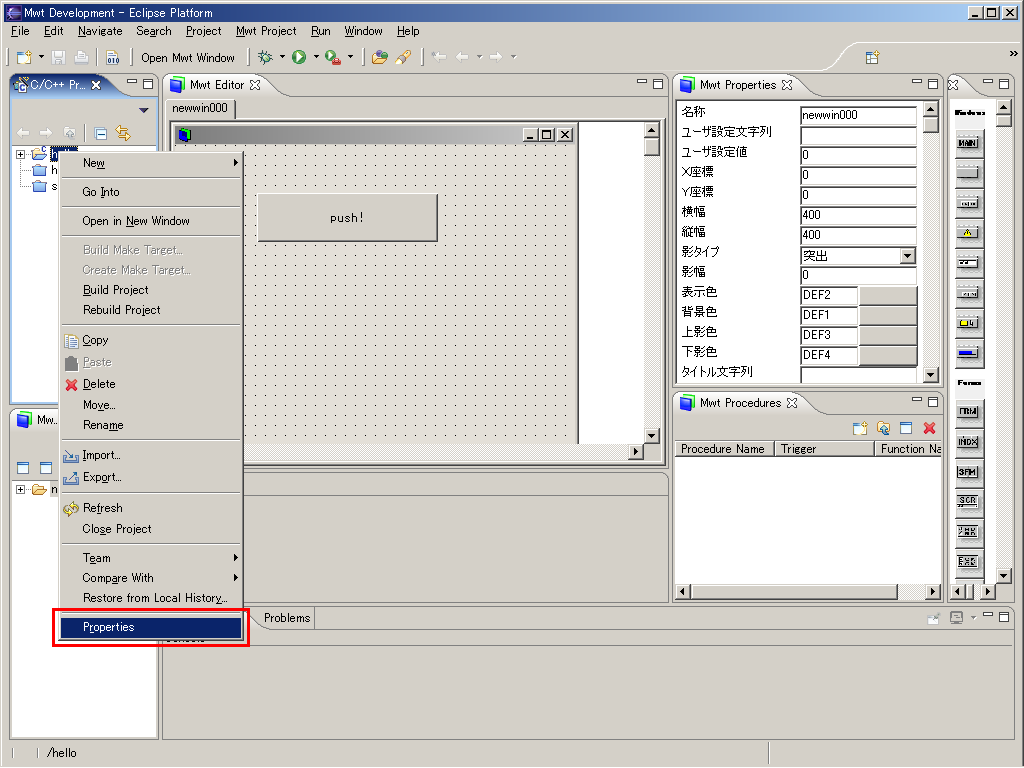Viewport: 1024px width, 768px height.
Task: Open the Mwt Project menu
Action: [266, 31]
